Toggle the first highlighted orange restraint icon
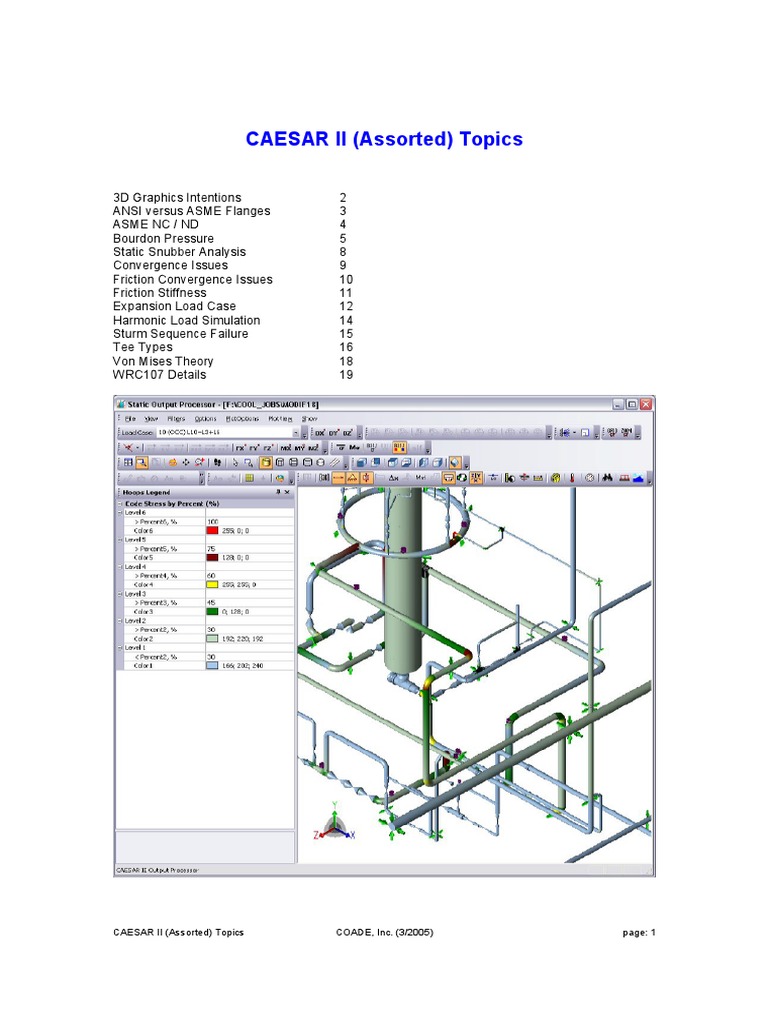Image resolution: width=768 pixels, height=1024 pixels. (338, 478)
